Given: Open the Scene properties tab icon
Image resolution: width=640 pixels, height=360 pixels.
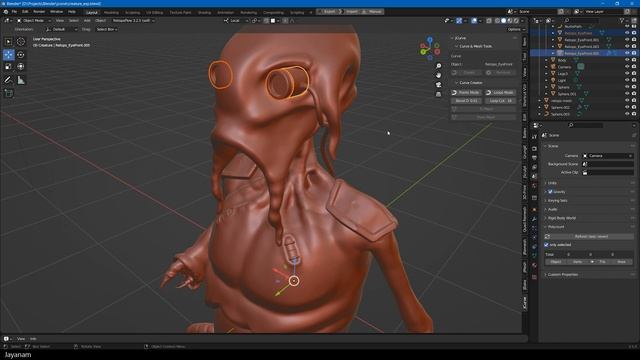Looking at the screenshot, I should 534,176.
